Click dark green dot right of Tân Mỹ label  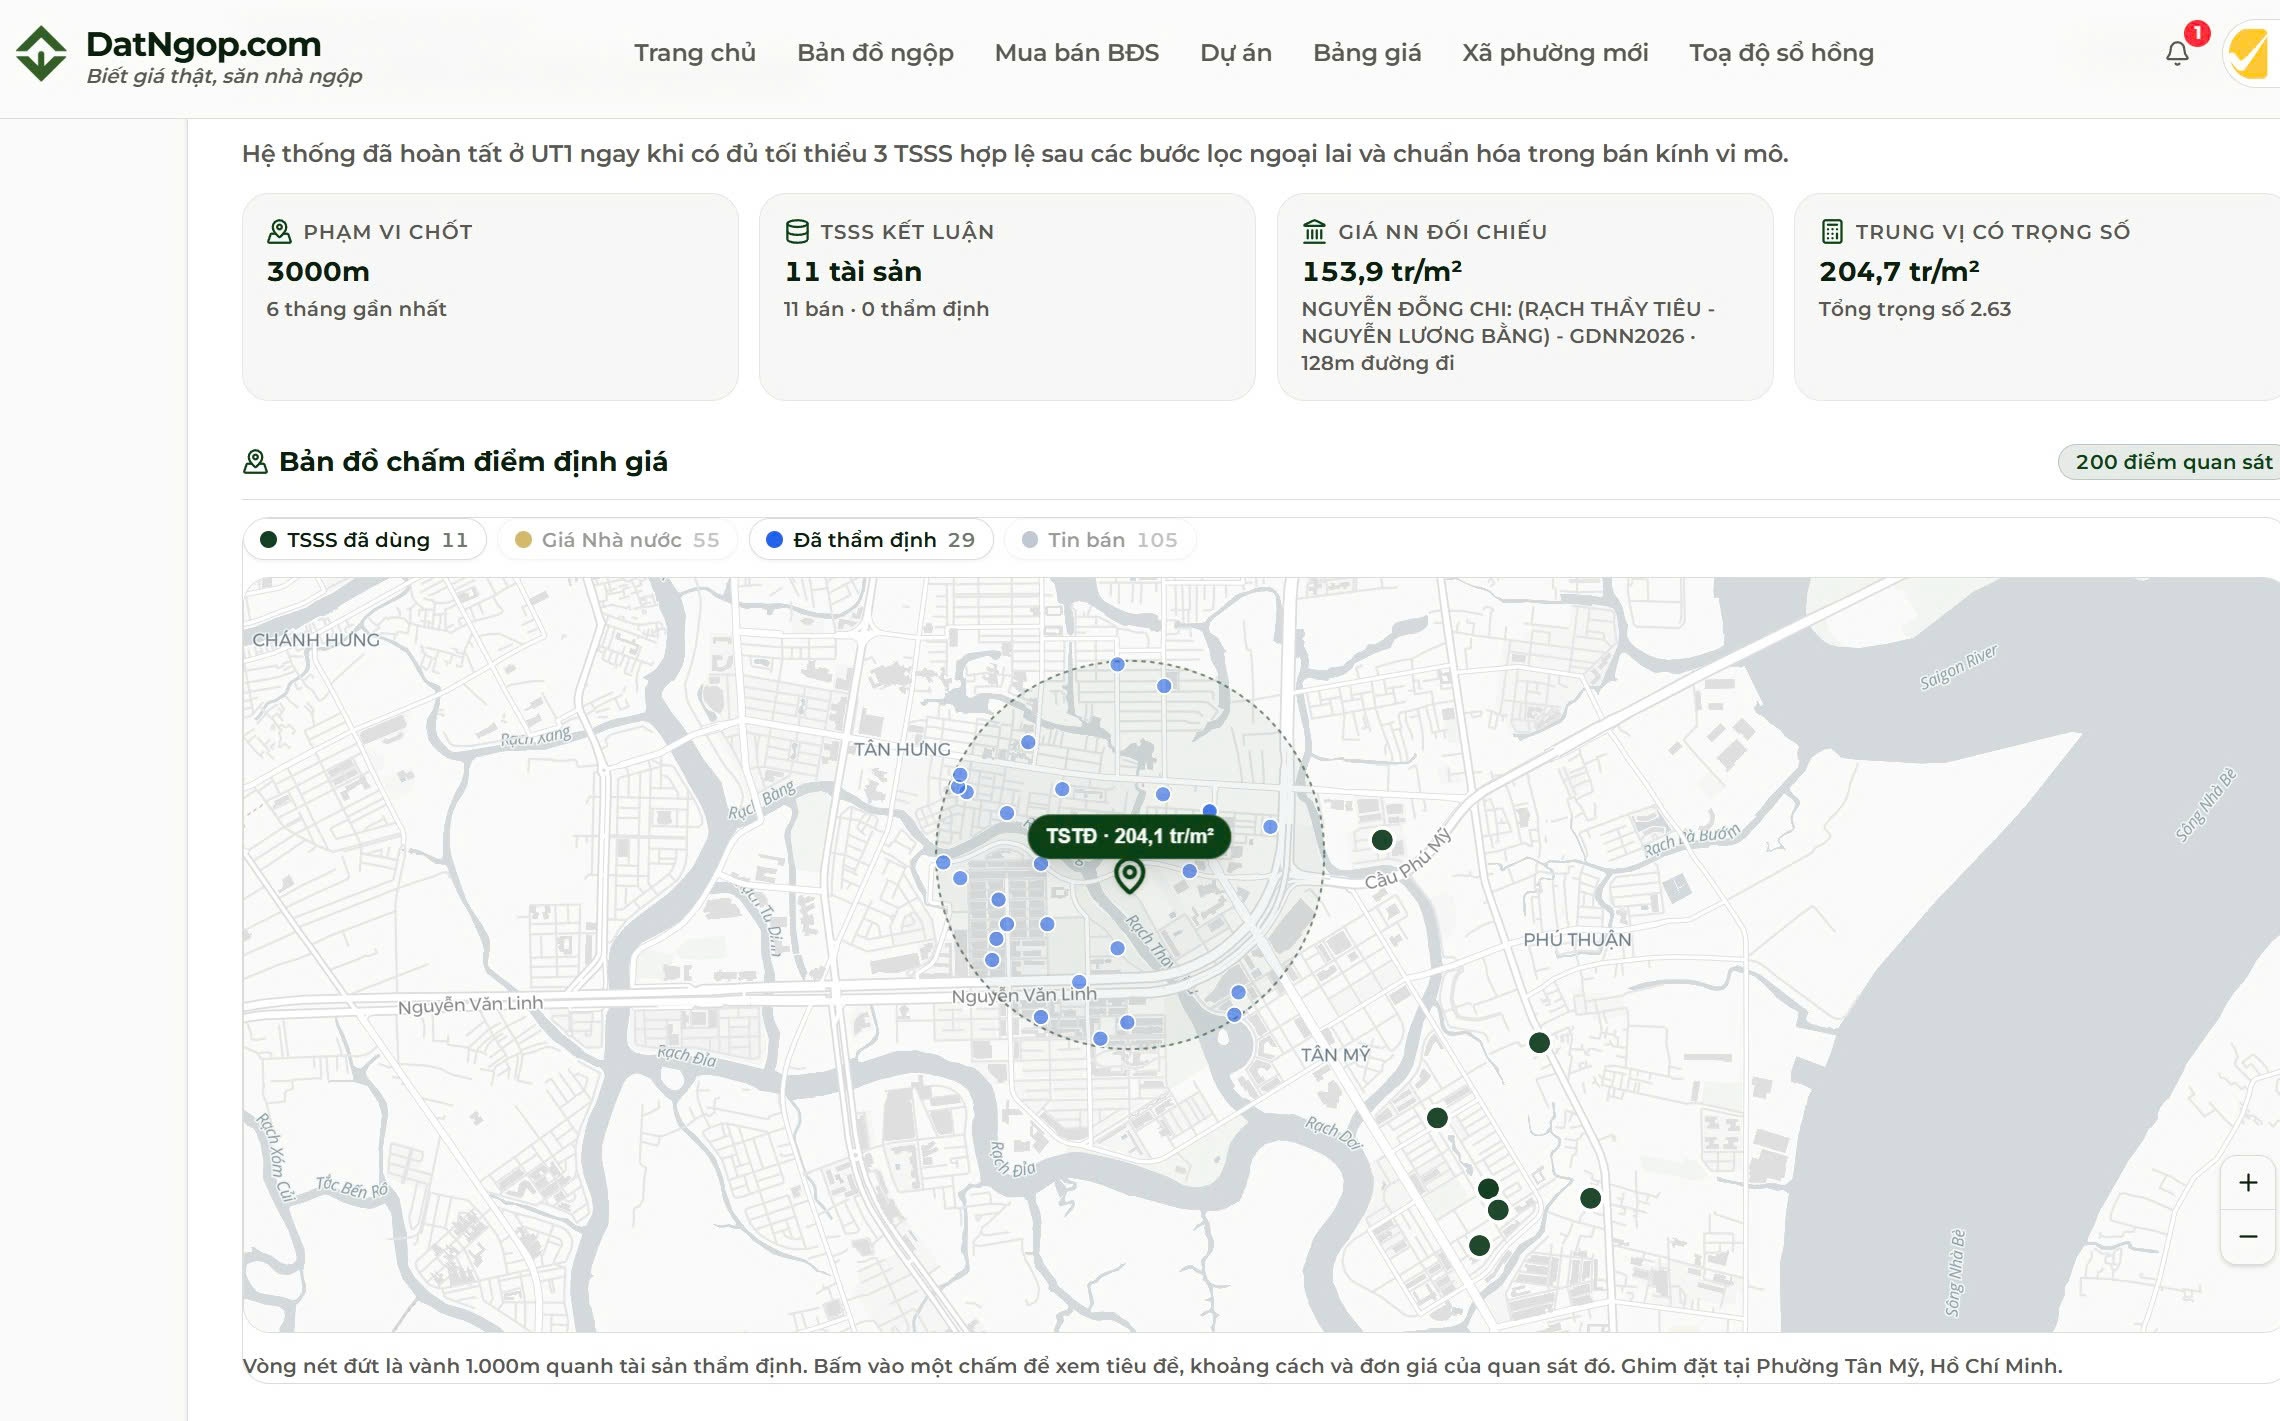[1539, 1043]
